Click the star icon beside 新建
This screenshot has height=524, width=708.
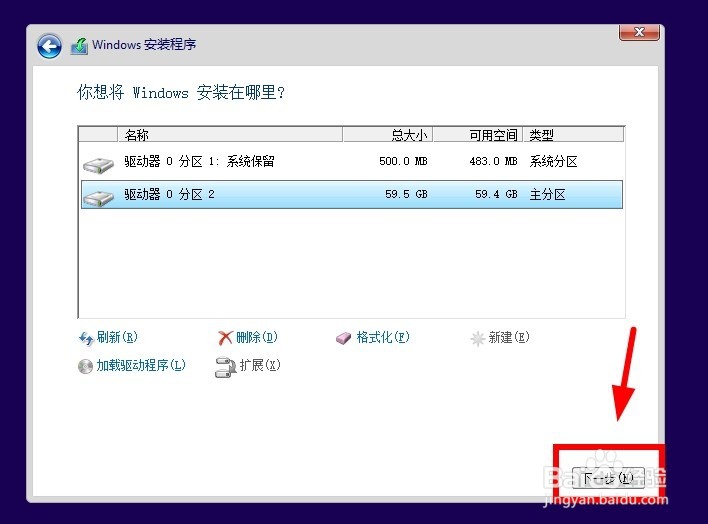point(477,338)
